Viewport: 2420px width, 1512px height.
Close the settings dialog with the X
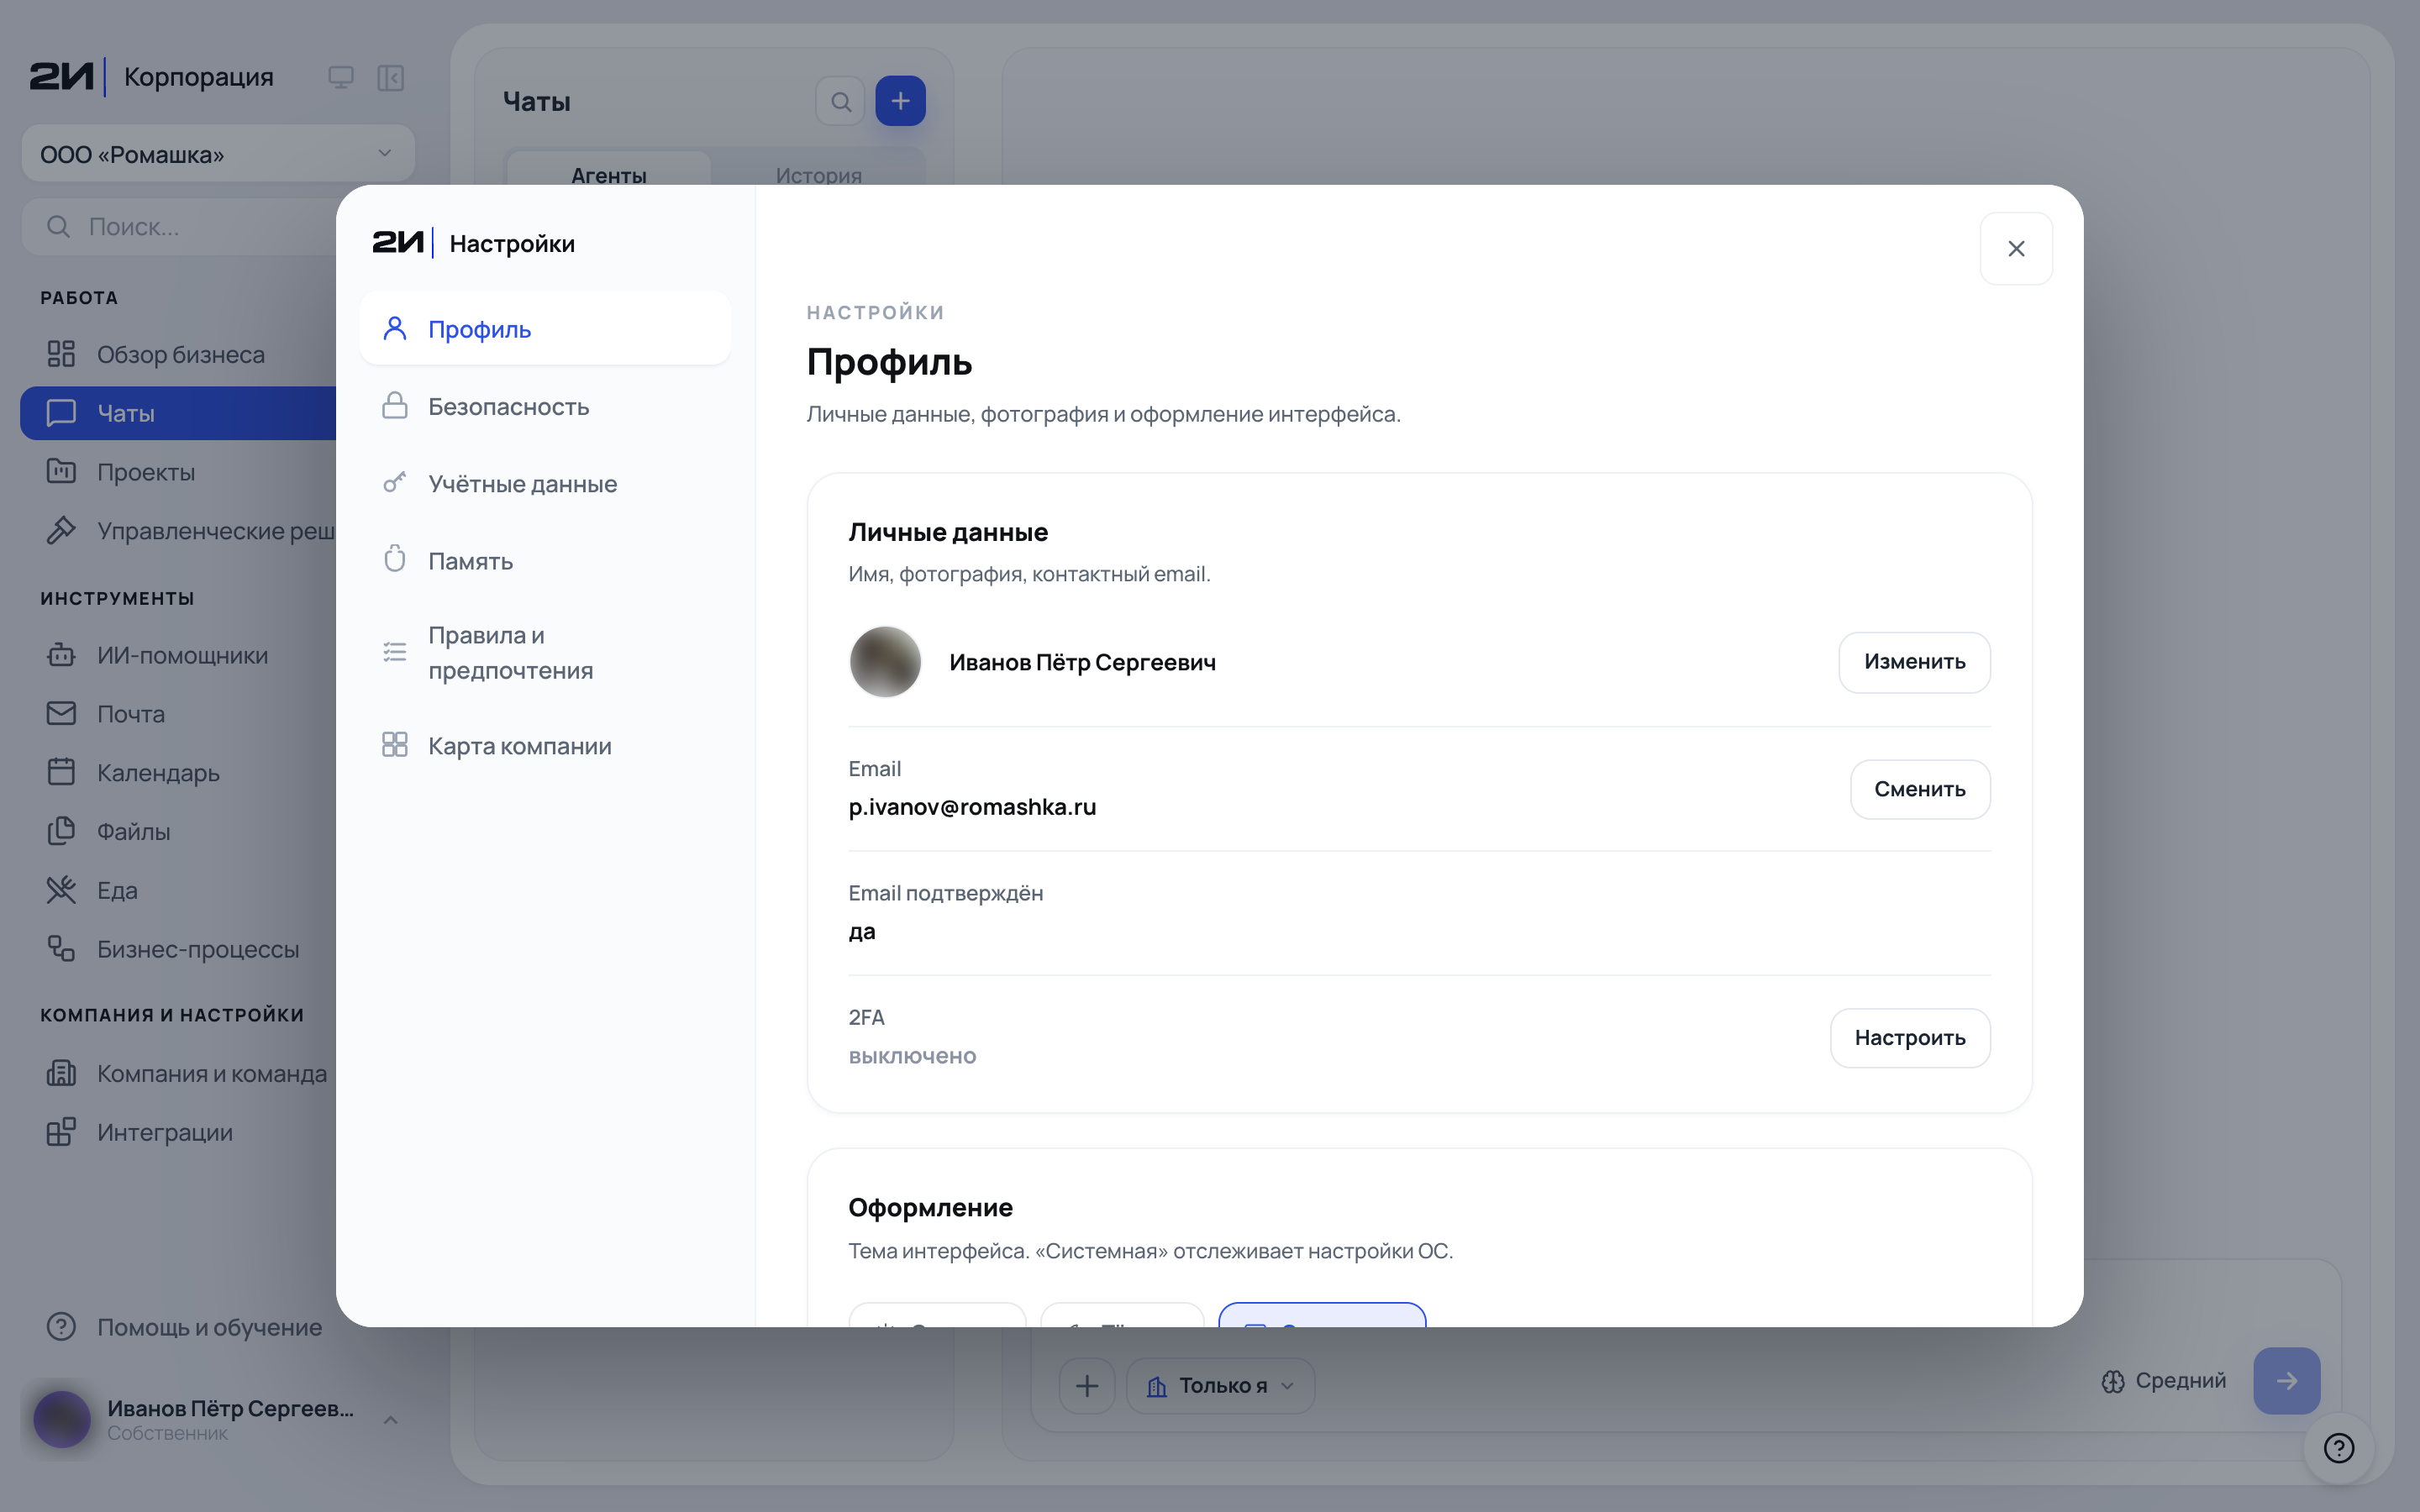click(x=2016, y=248)
